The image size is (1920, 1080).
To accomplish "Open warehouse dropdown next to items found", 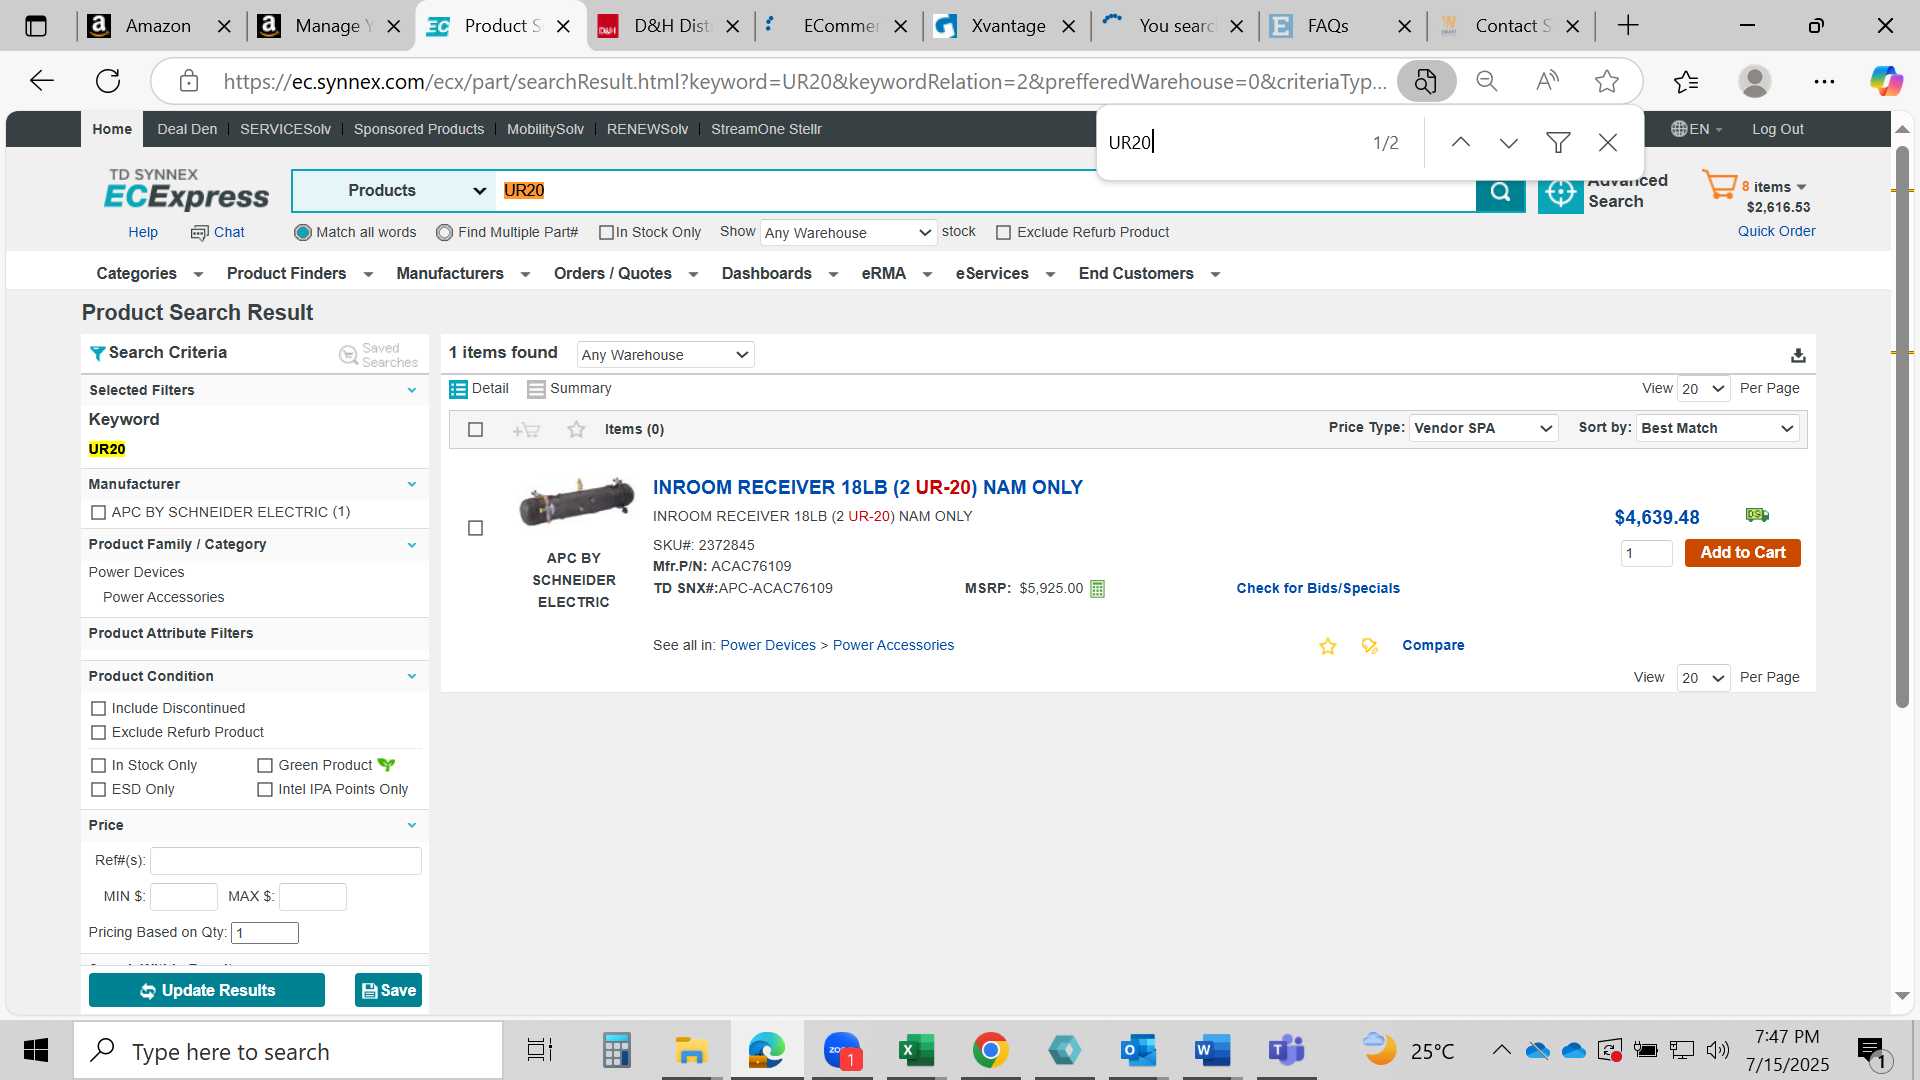I will tap(665, 355).
